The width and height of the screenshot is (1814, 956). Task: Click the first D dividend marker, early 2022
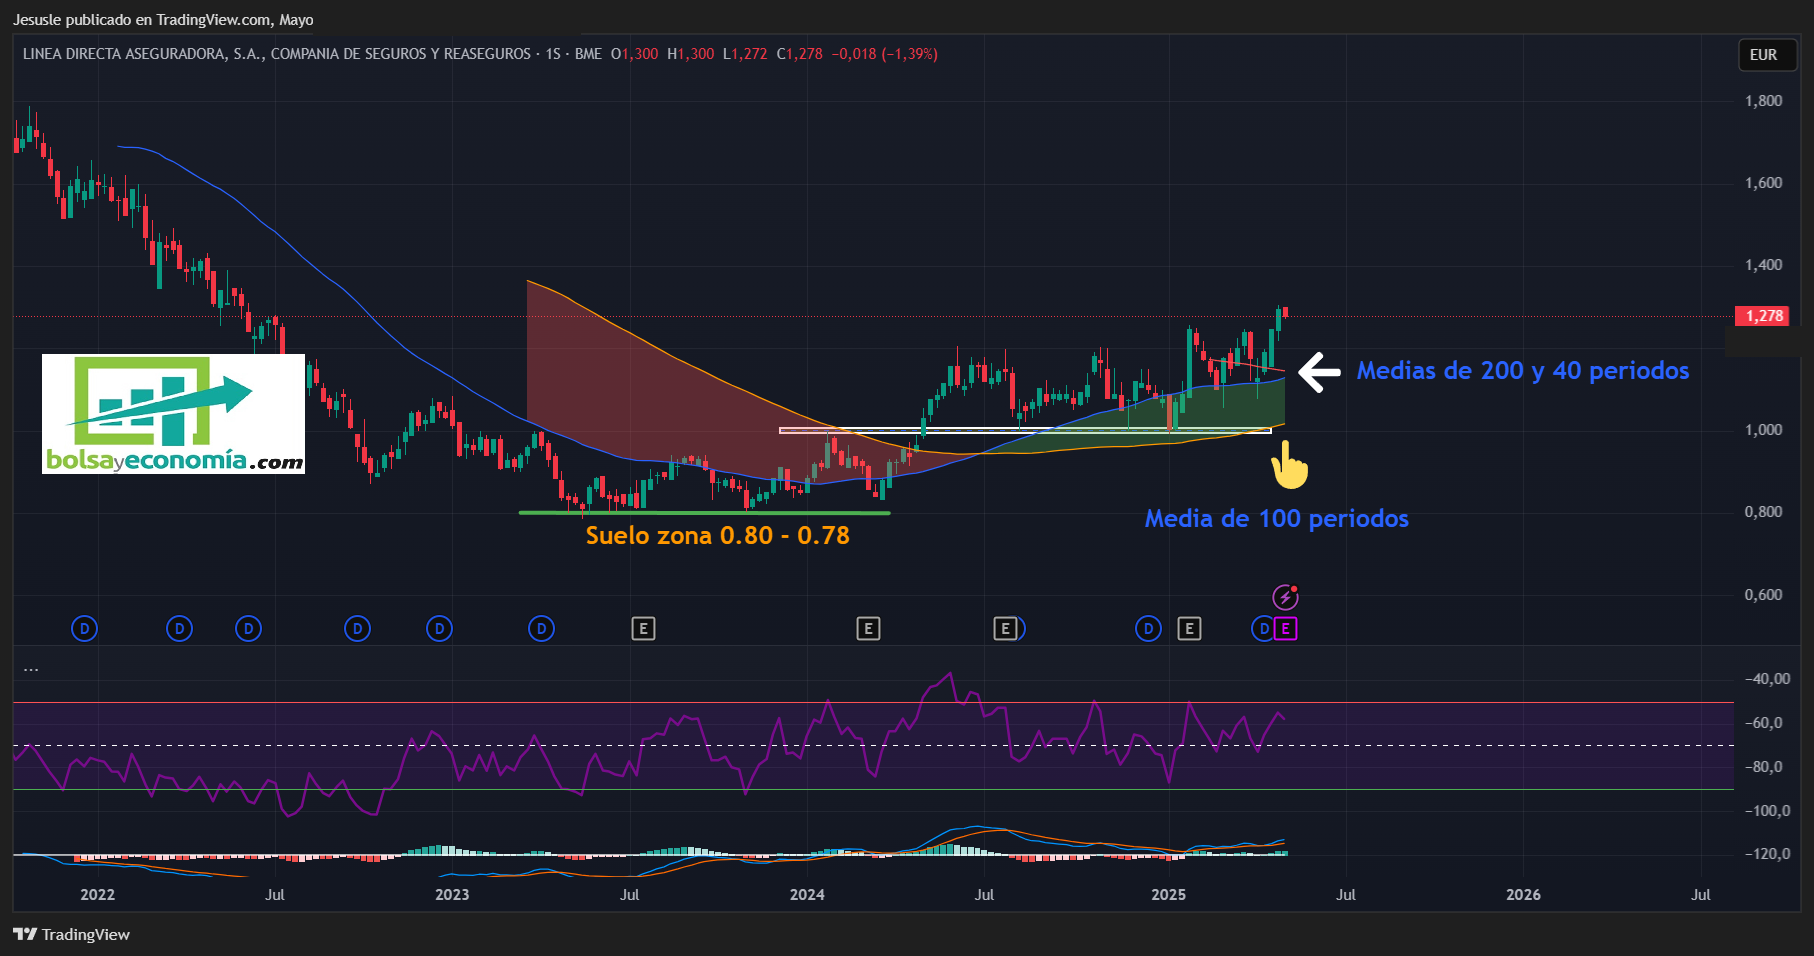pos(84,629)
